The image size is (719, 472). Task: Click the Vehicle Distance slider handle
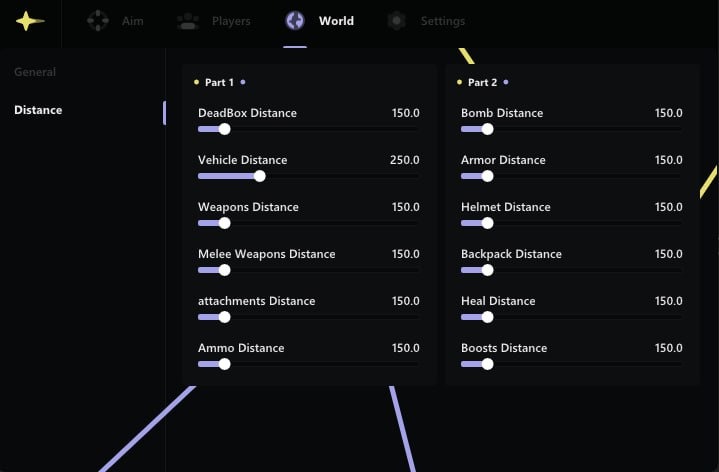coord(260,176)
